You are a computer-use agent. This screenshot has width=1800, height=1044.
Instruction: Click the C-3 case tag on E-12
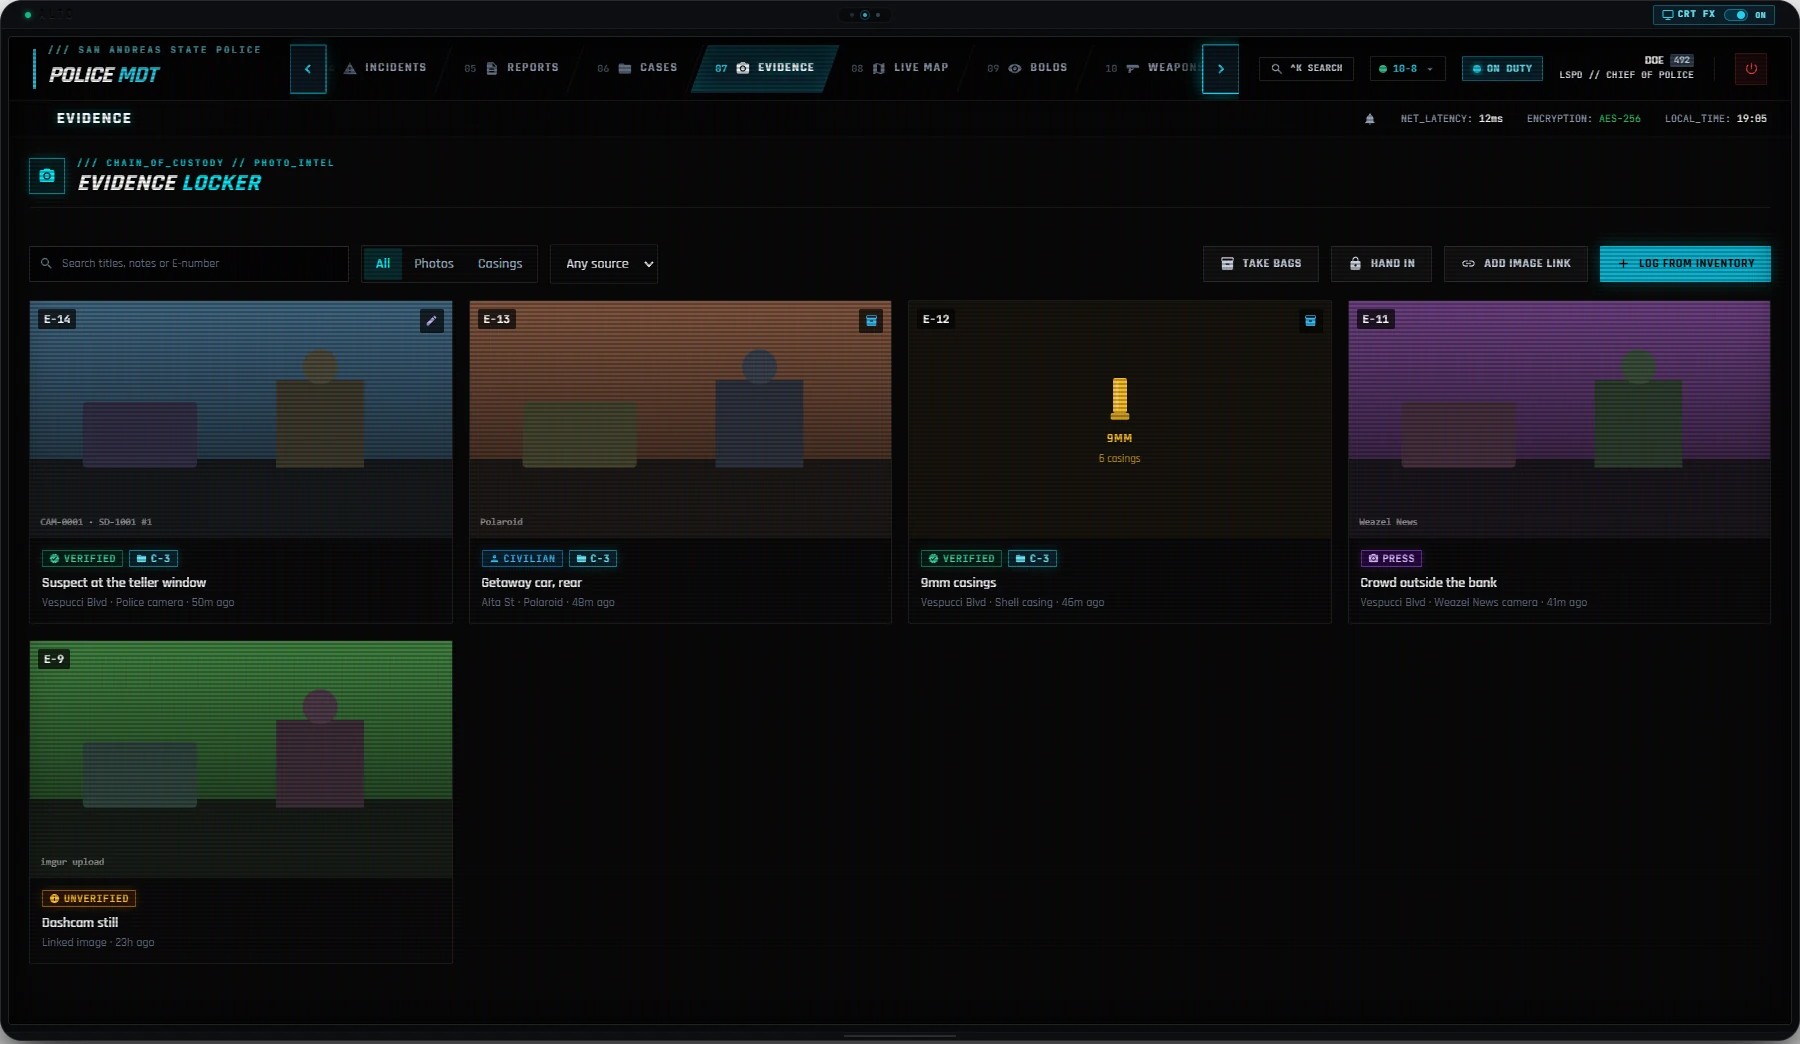(1032, 559)
